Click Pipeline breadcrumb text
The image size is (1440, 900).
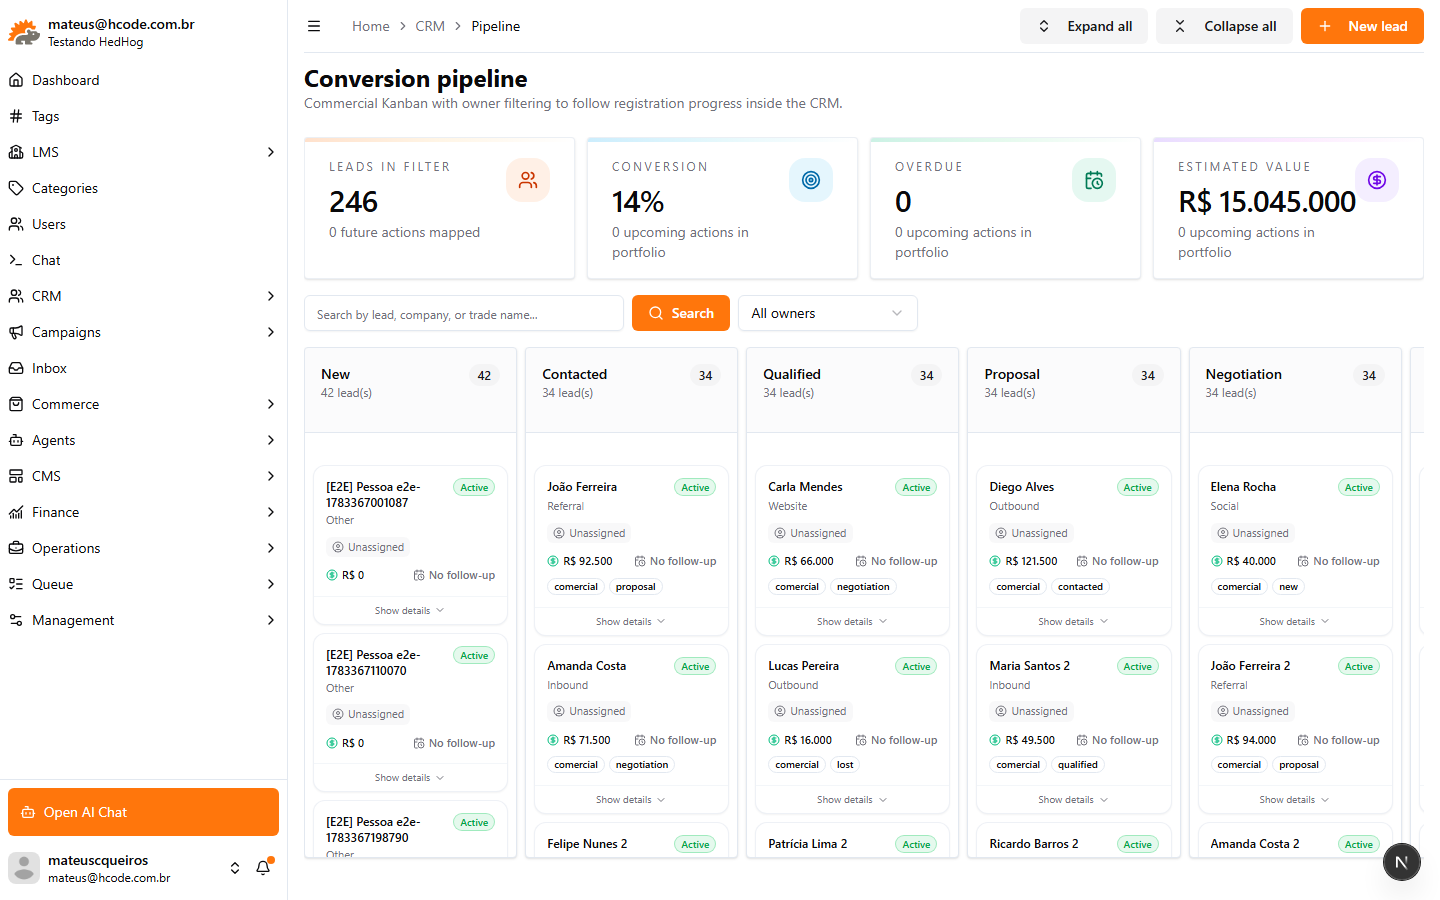tap(496, 26)
